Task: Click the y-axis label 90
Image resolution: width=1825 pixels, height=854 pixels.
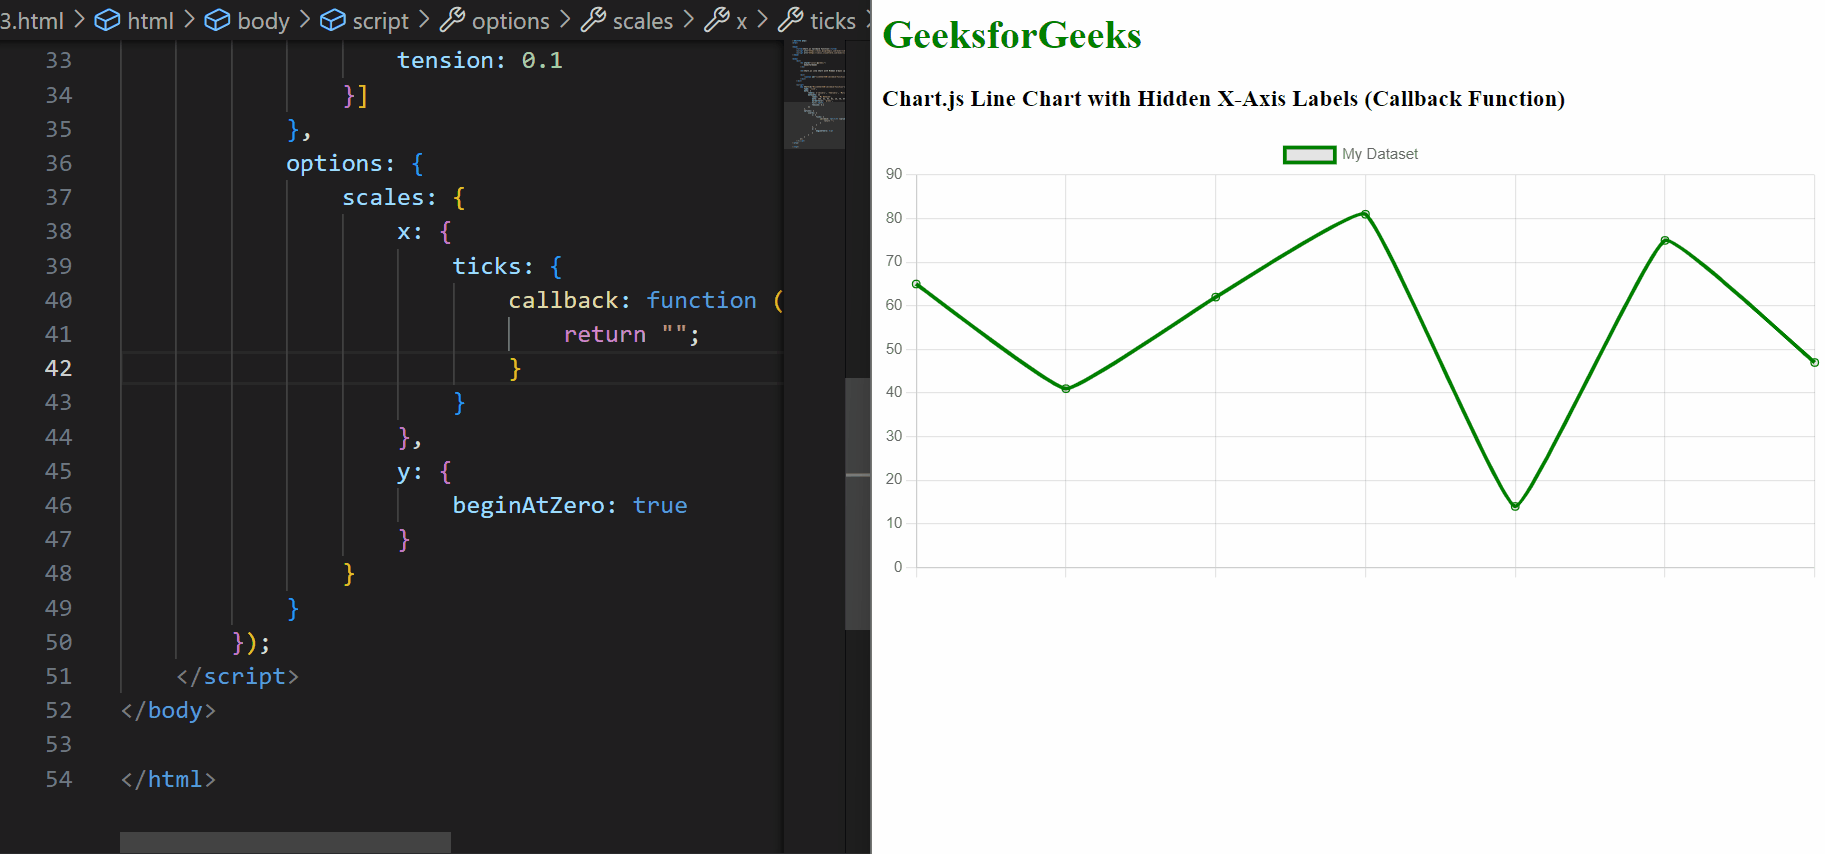Action: coord(894,174)
